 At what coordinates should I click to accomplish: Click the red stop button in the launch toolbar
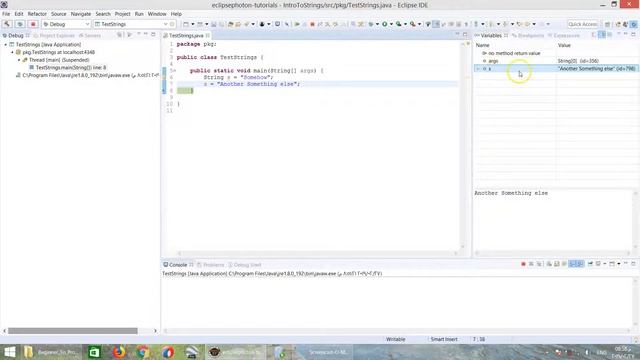pos(33,24)
